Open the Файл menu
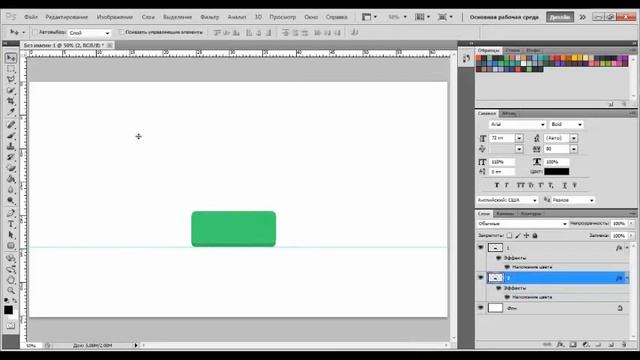Screen dimensions: 640x360 [x=31, y=17]
